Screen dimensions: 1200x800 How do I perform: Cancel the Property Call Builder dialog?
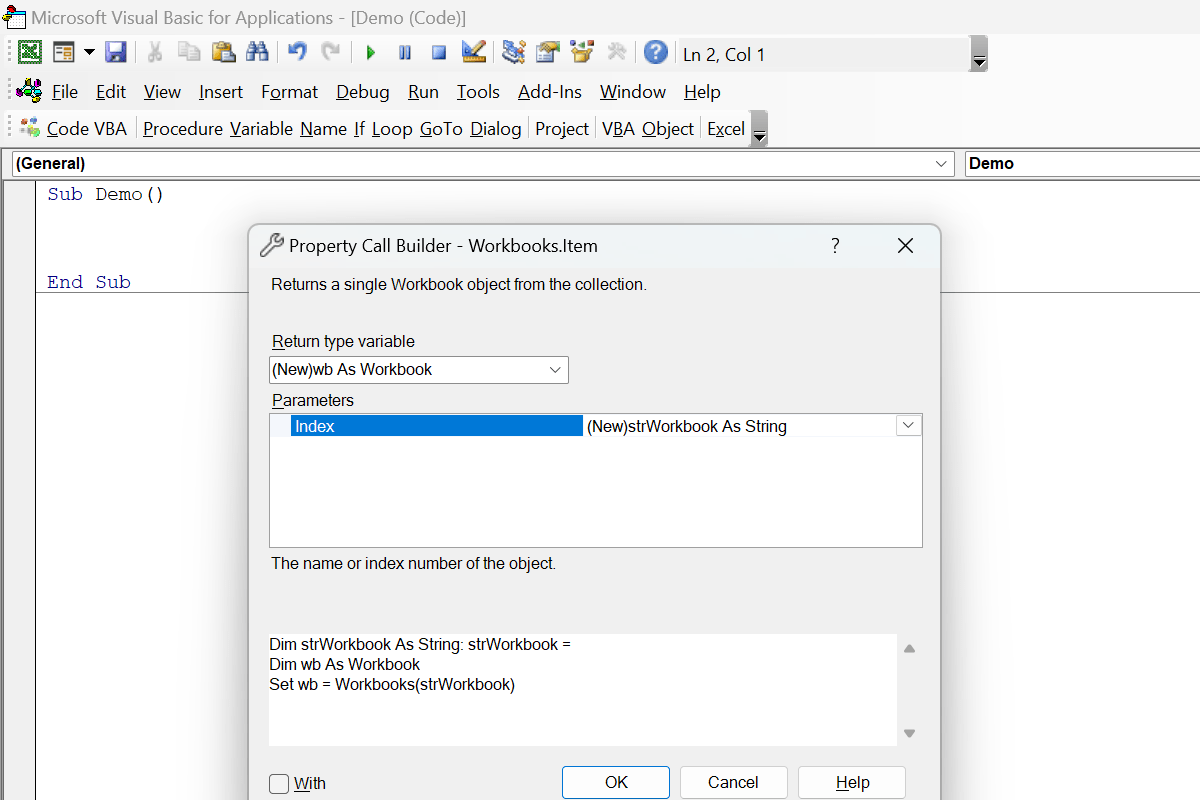734,783
